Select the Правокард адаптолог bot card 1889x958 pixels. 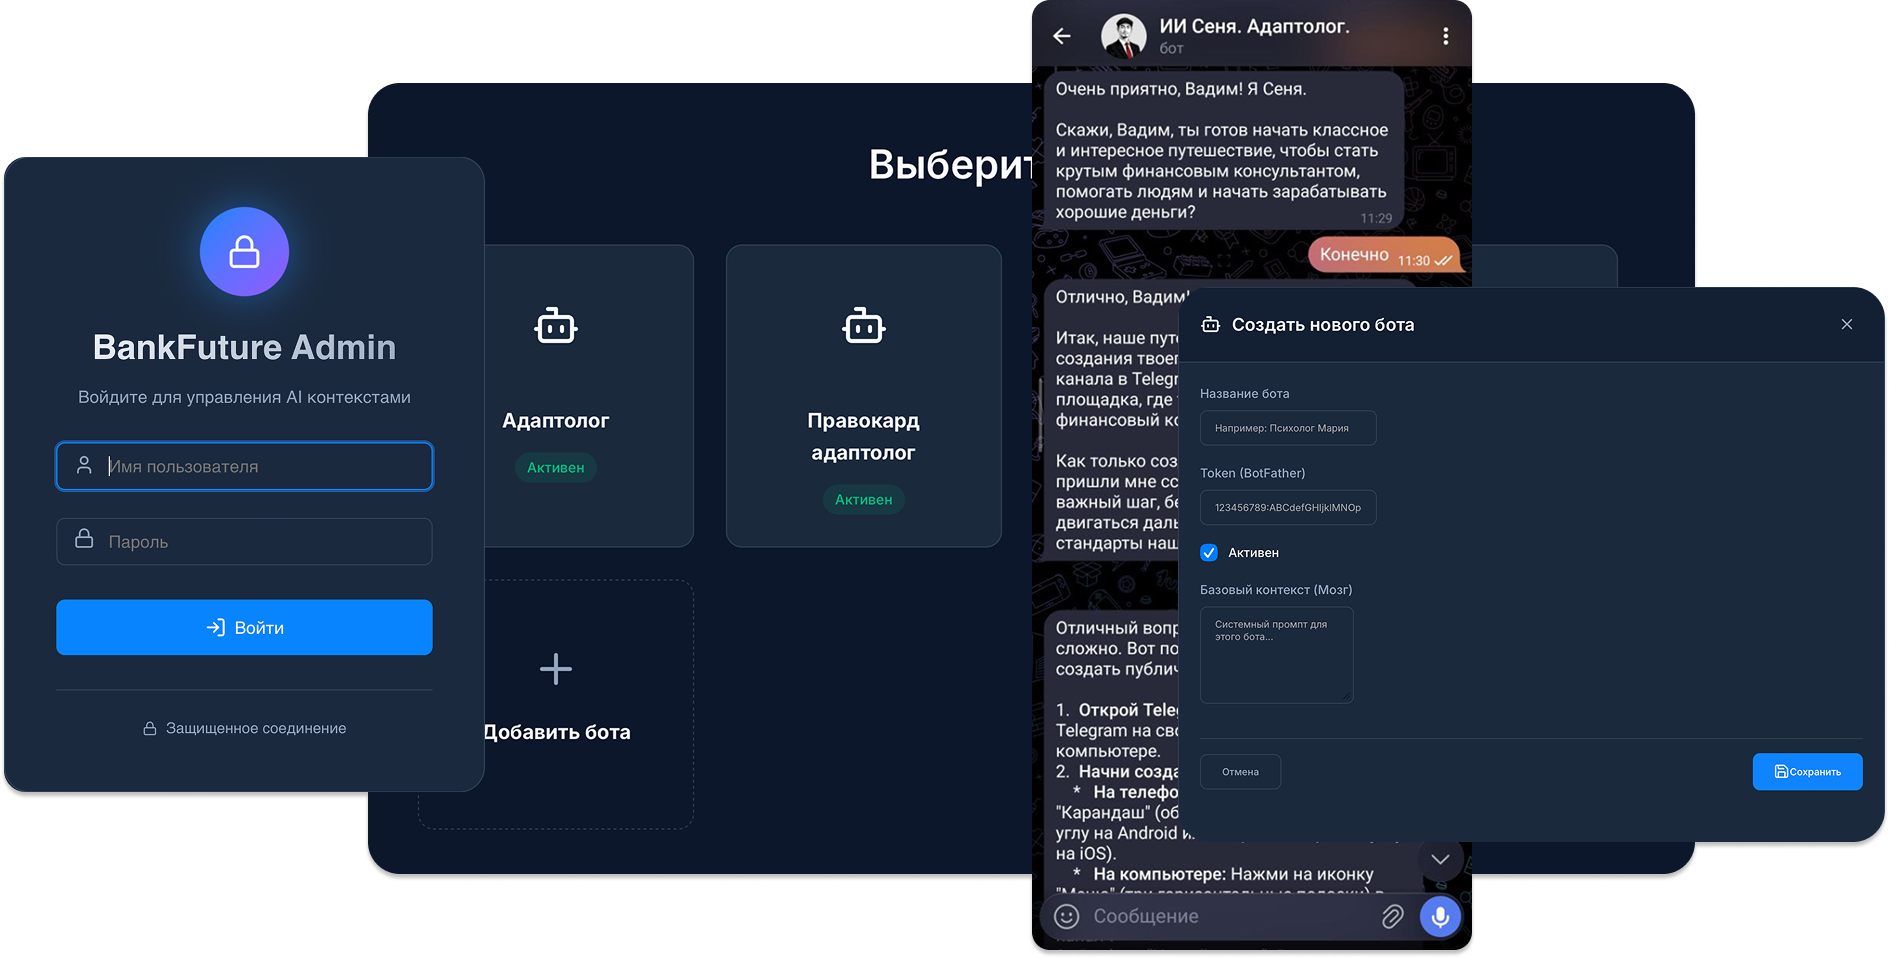(863, 396)
